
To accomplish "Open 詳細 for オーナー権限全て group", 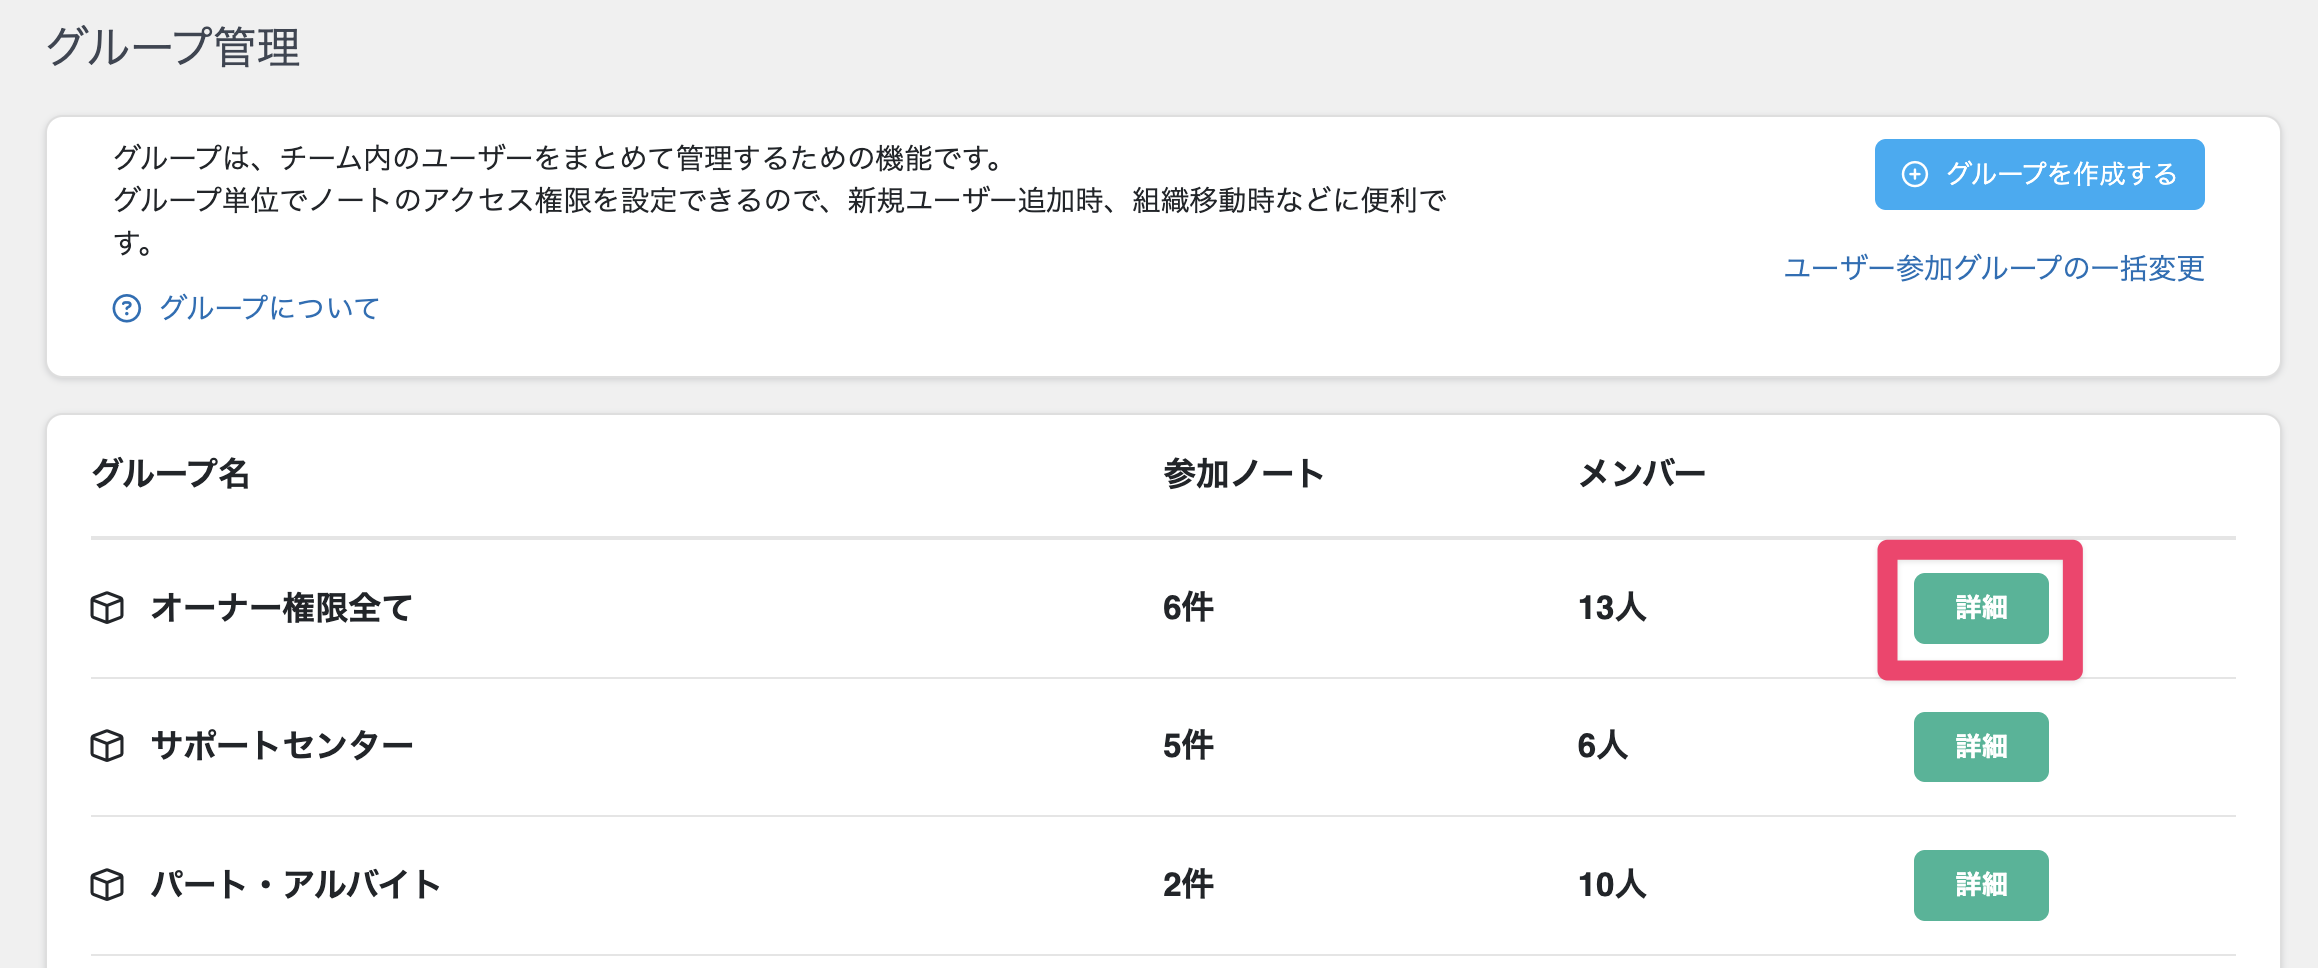I will click(1980, 608).
